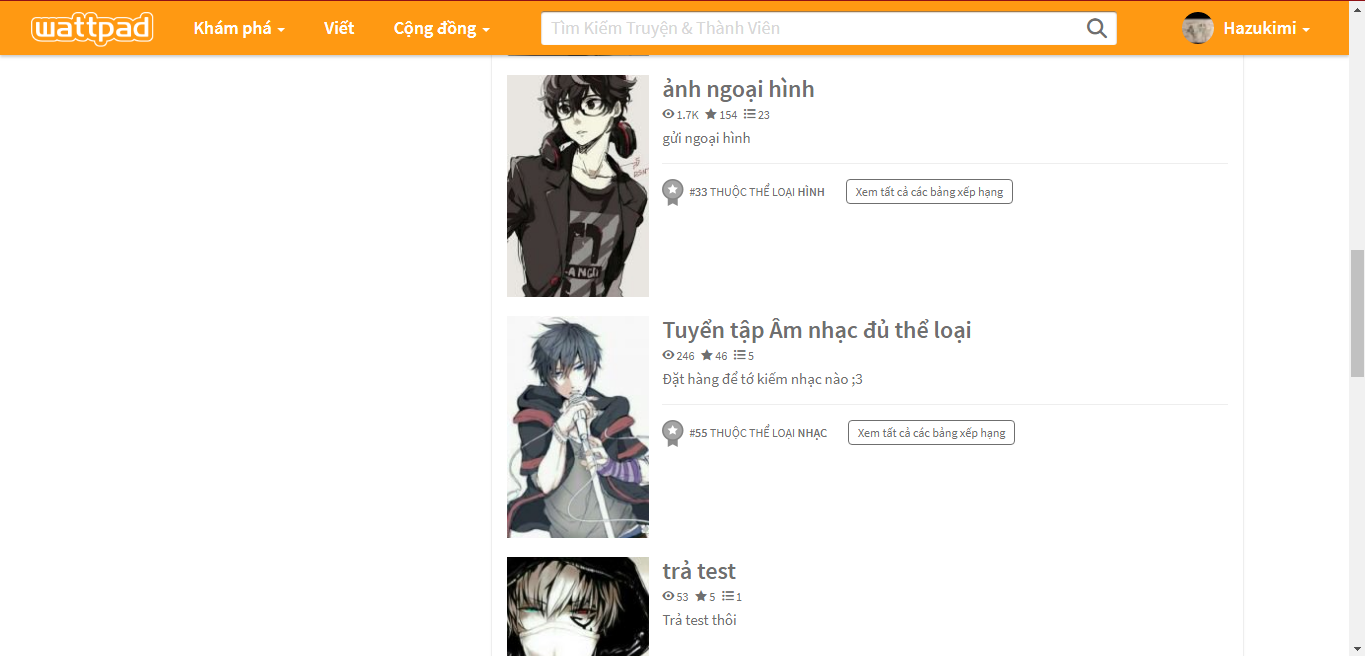Screen dimensions: 1365x656
Task: Click the search magnifier icon
Action: [x=1097, y=28]
